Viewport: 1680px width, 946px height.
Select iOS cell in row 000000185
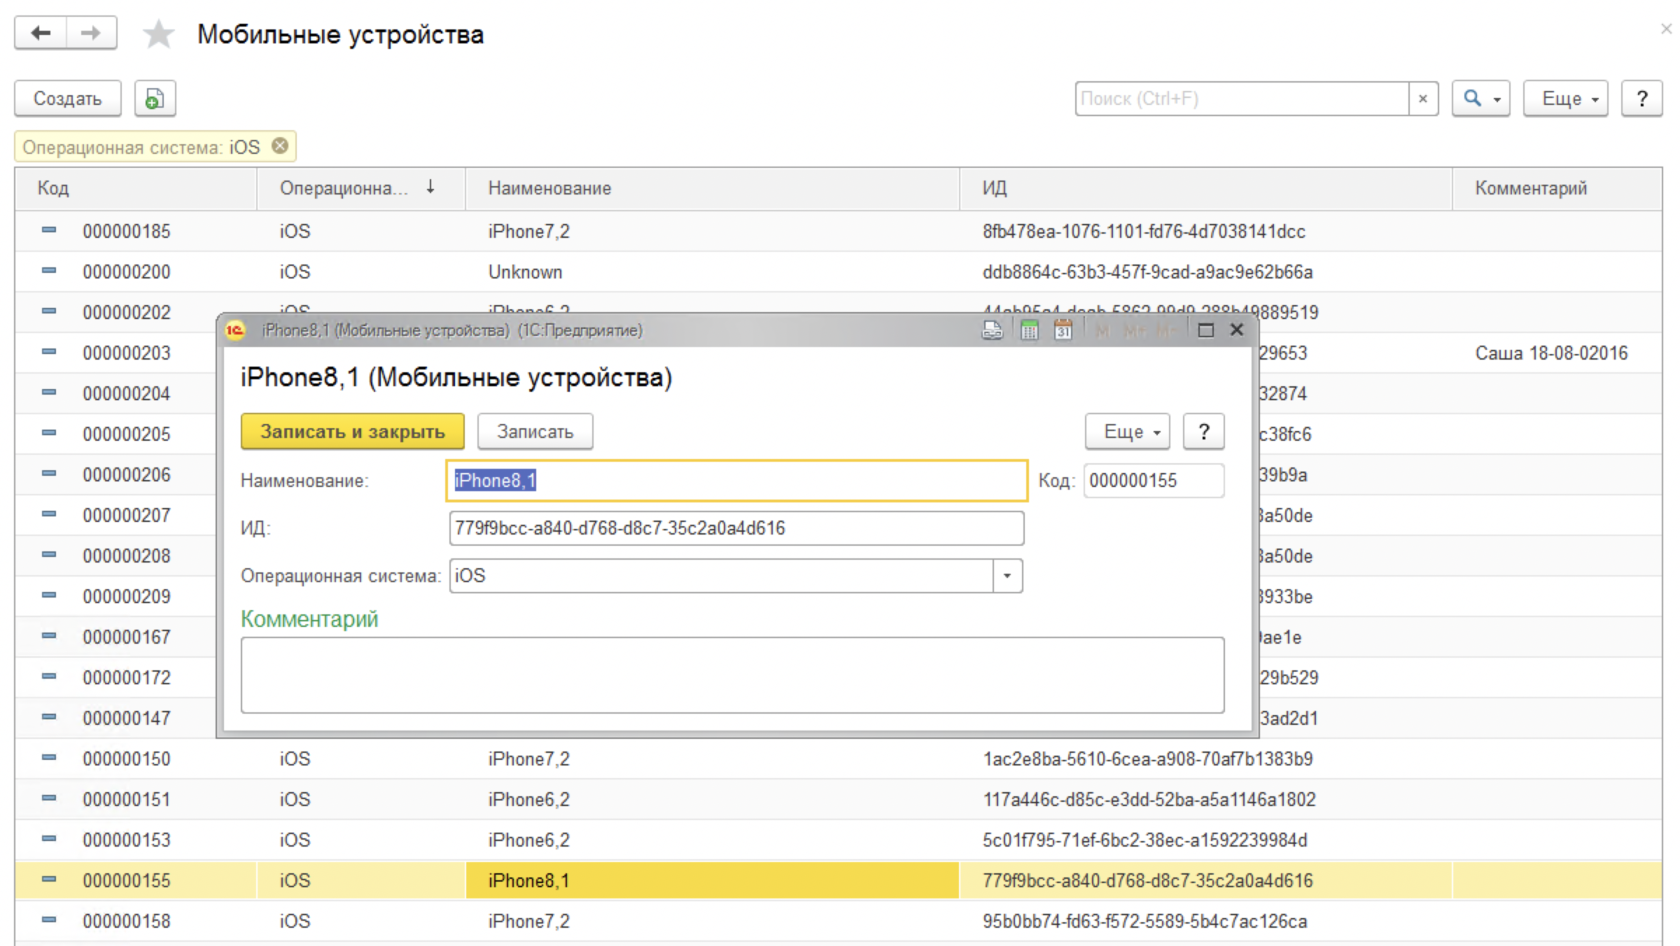coord(360,230)
